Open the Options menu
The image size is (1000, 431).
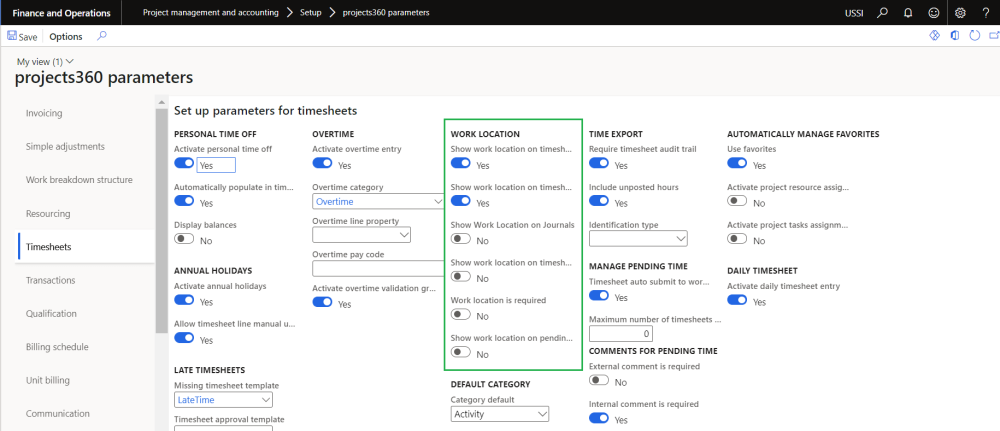tap(66, 36)
